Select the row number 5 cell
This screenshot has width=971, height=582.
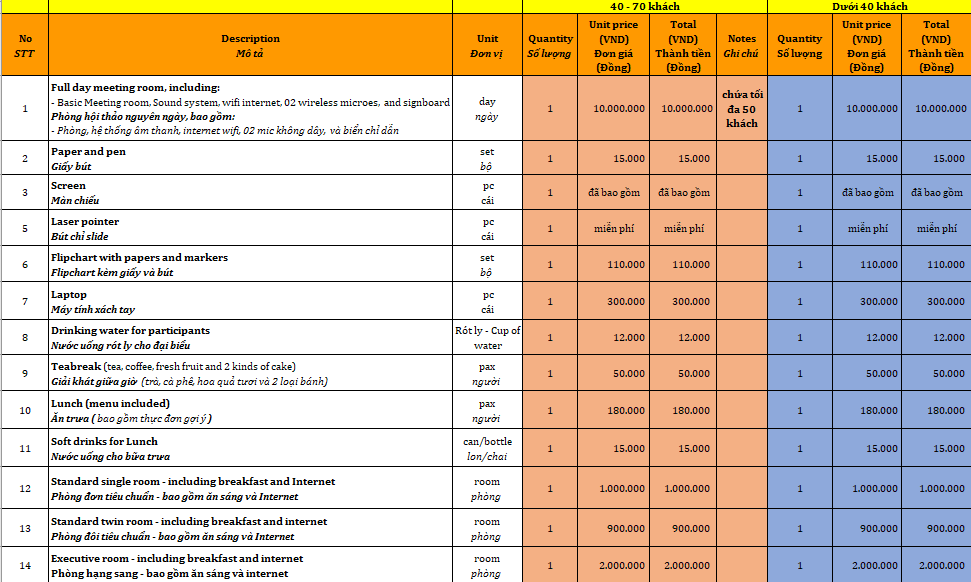click(25, 228)
